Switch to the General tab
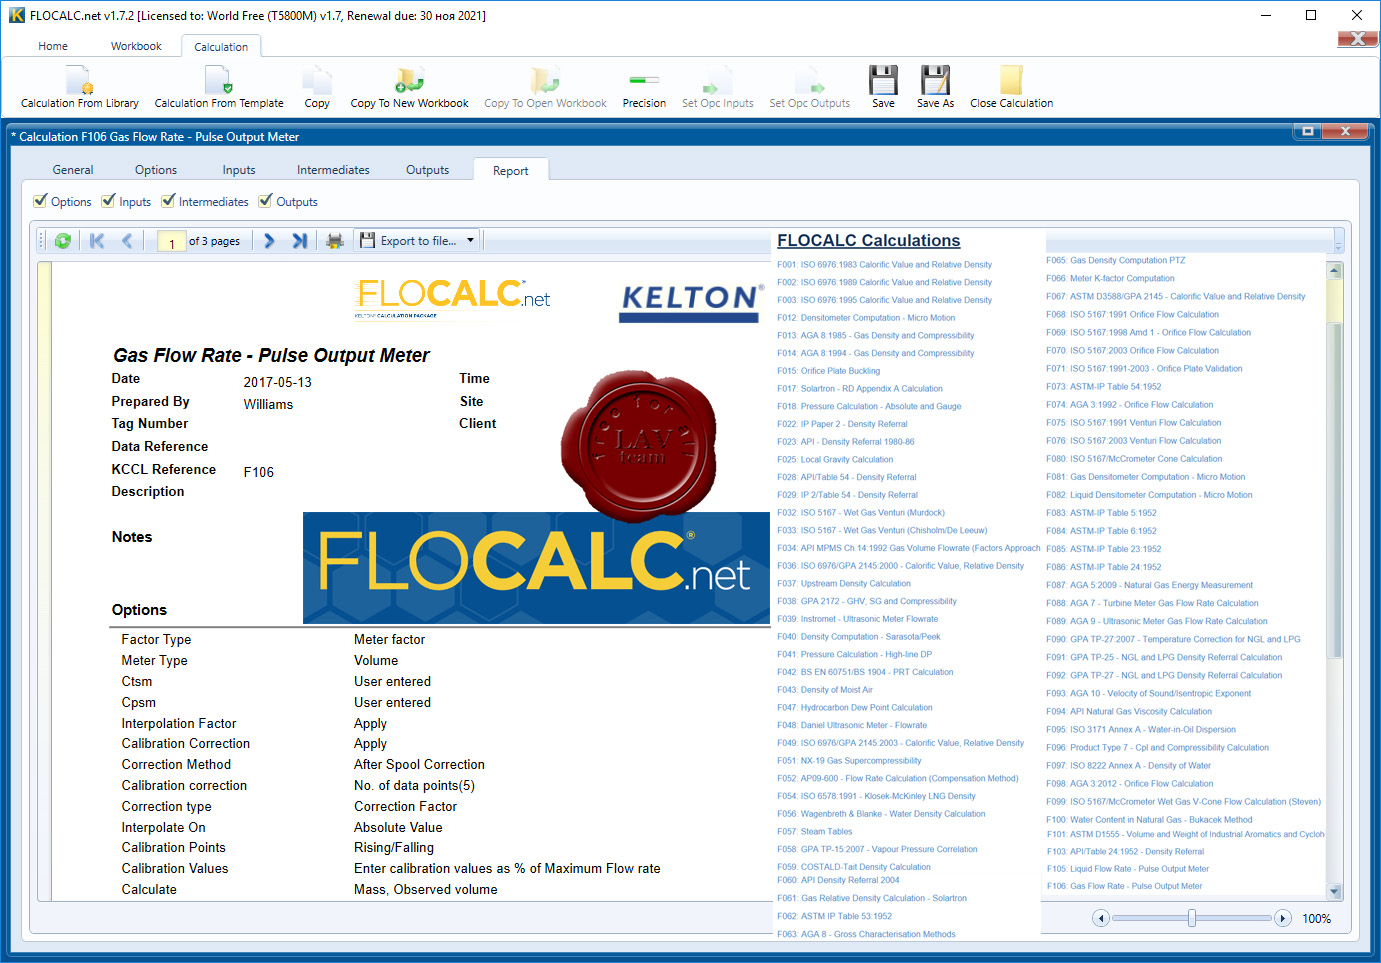The width and height of the screenshot is (1381, 963). pyautogui.click(x=73, y=170)
